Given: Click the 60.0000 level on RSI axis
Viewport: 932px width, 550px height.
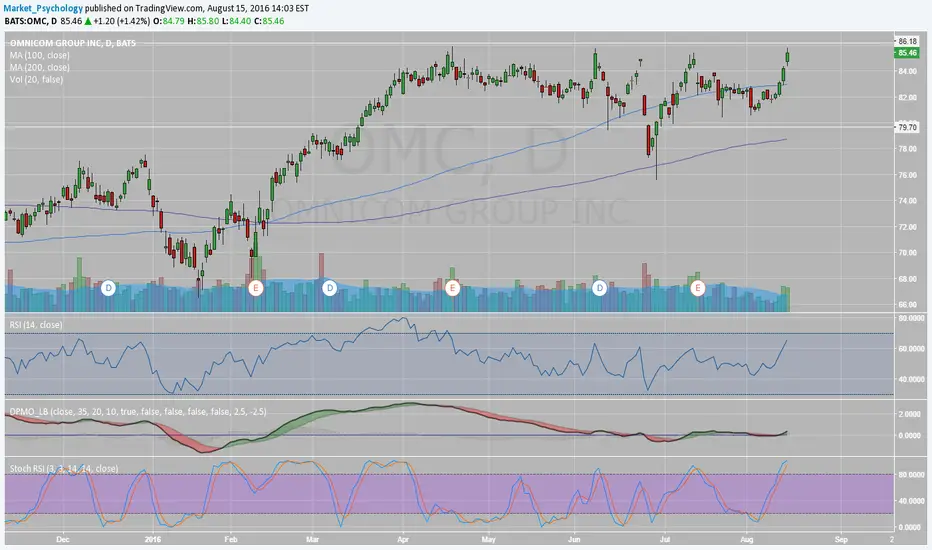Looking at the screenshot, I should tap(911, 349).
